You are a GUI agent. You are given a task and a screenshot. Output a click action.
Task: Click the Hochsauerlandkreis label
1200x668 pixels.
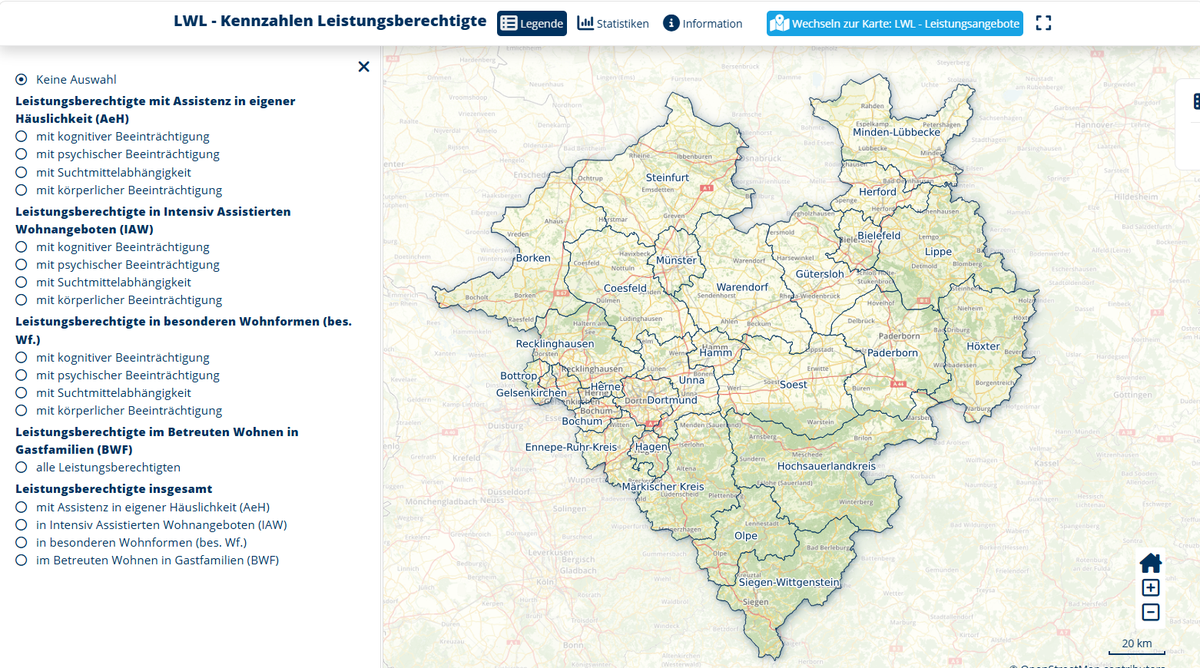[x=827, y=467]
